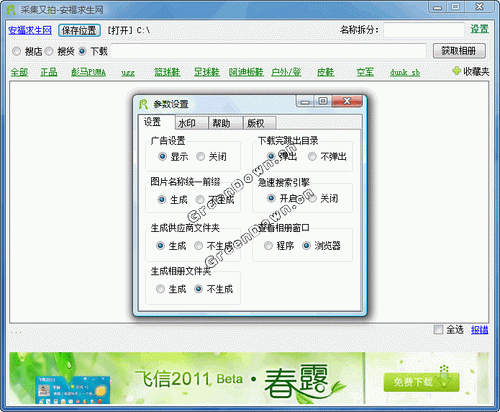
Task: Click the 名称拆分 input field
Action: 424,30
